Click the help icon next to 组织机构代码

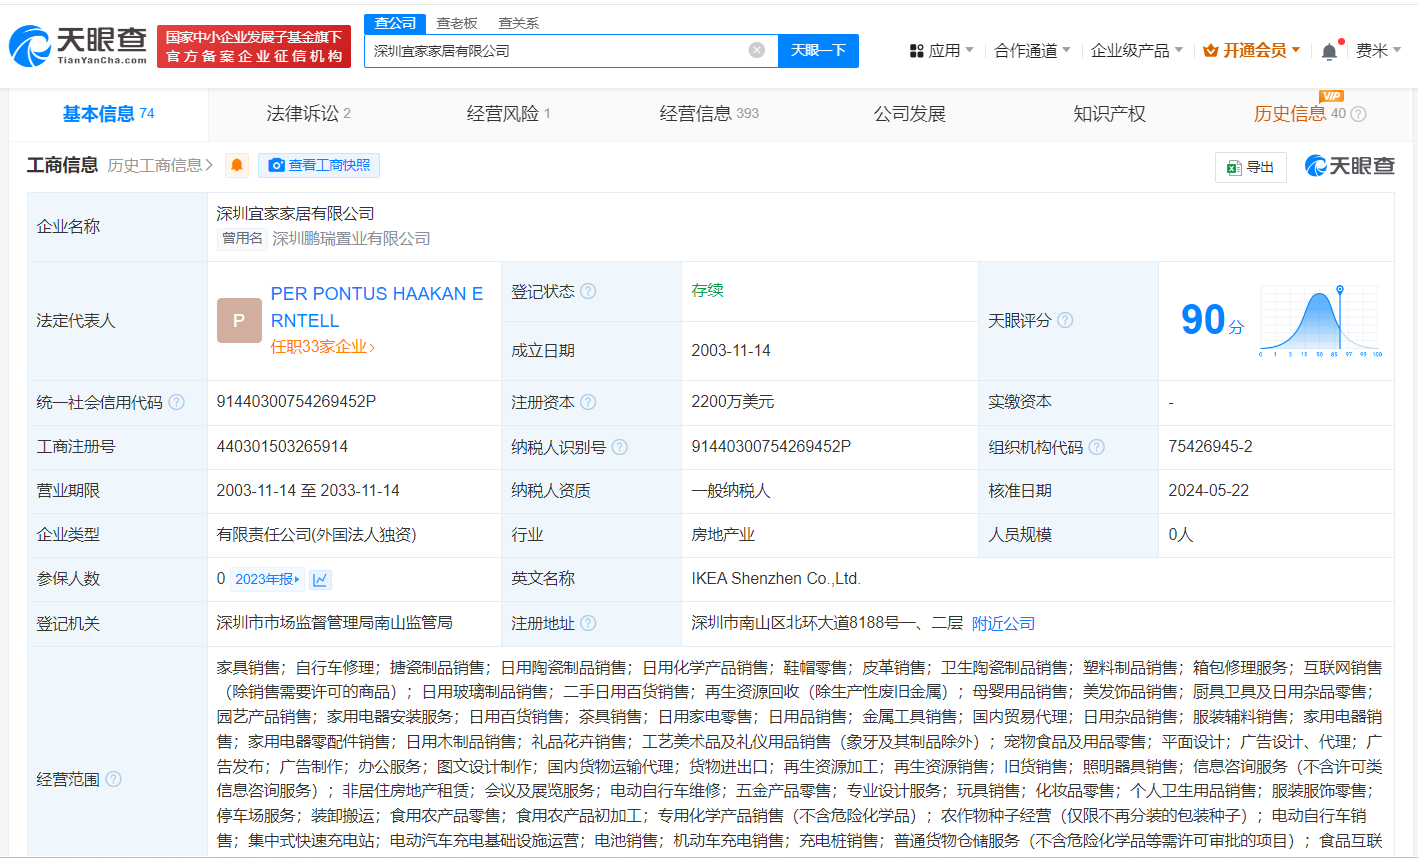click(1096, 447)
